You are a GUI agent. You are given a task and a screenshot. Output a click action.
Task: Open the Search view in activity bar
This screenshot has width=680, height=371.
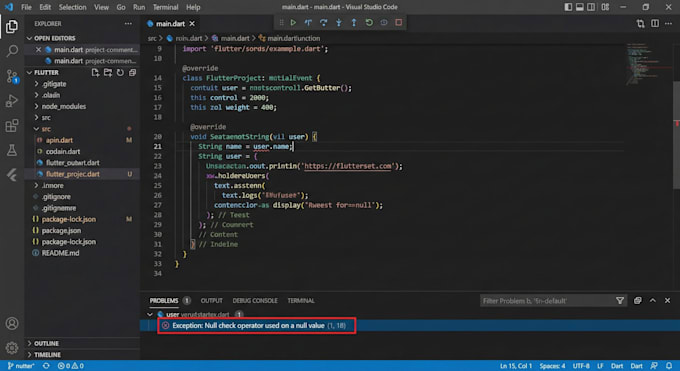[12, 51]
